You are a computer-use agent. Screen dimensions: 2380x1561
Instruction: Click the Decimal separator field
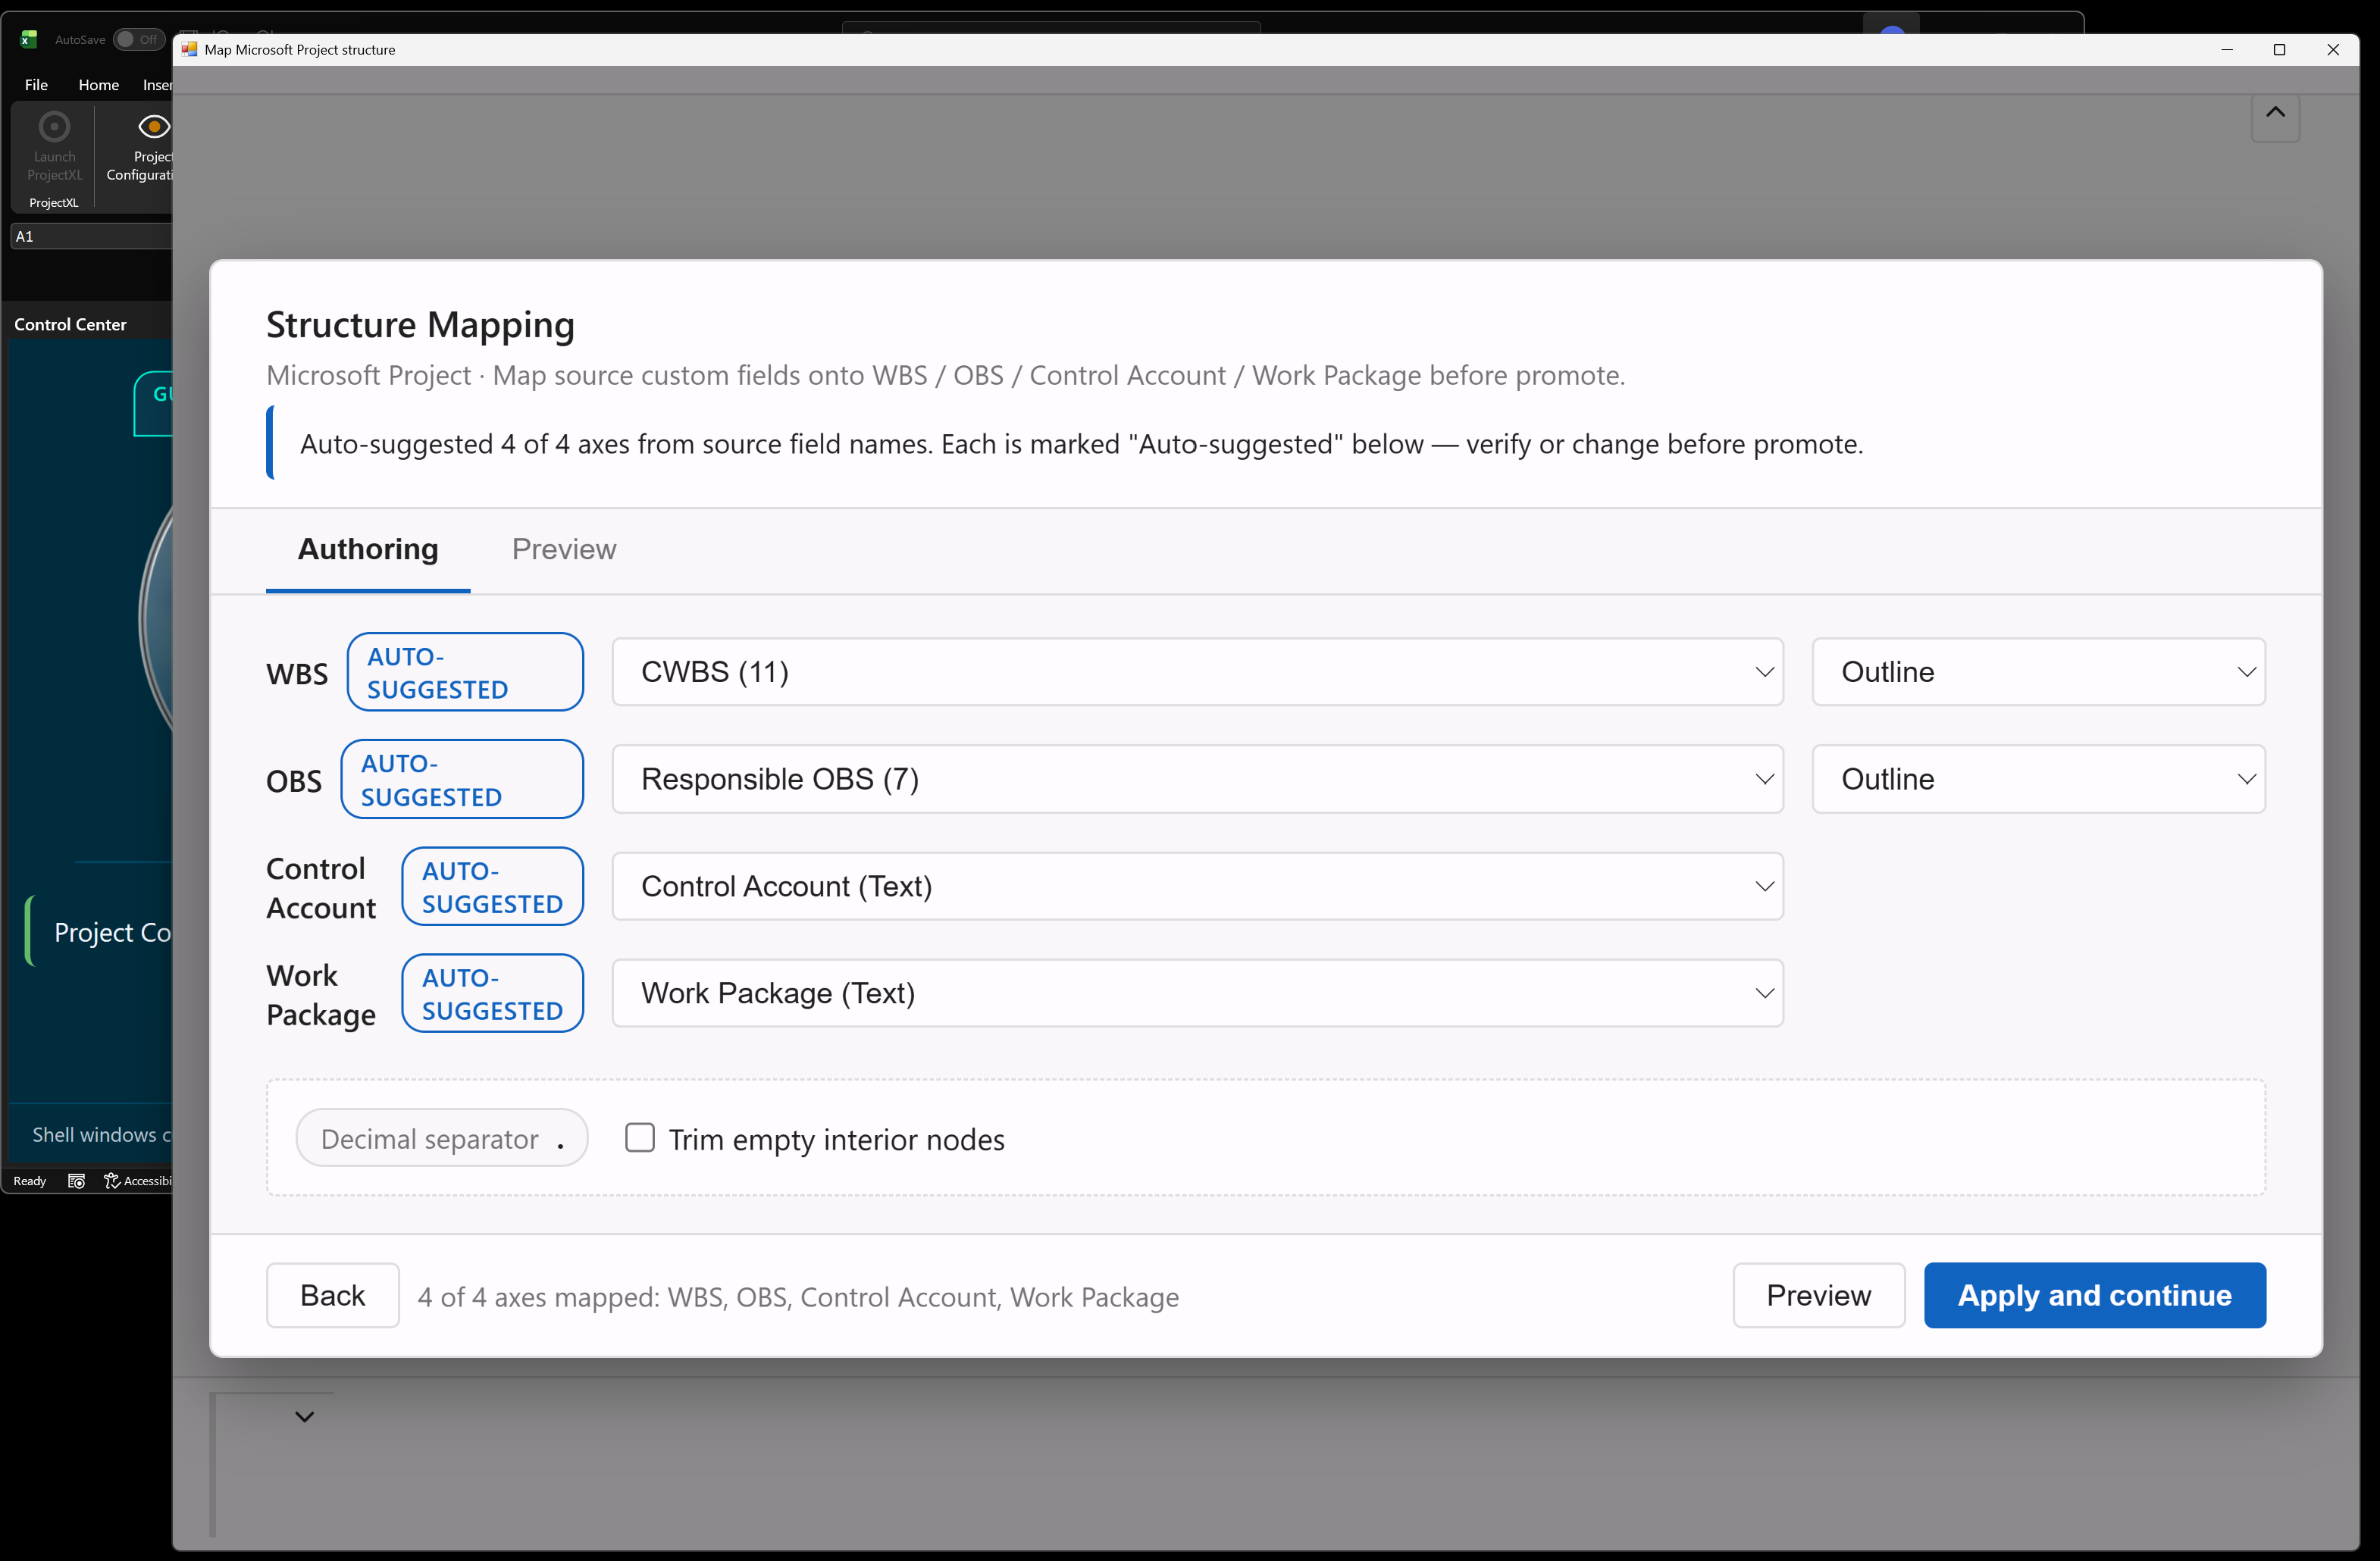pos(442,1138)
